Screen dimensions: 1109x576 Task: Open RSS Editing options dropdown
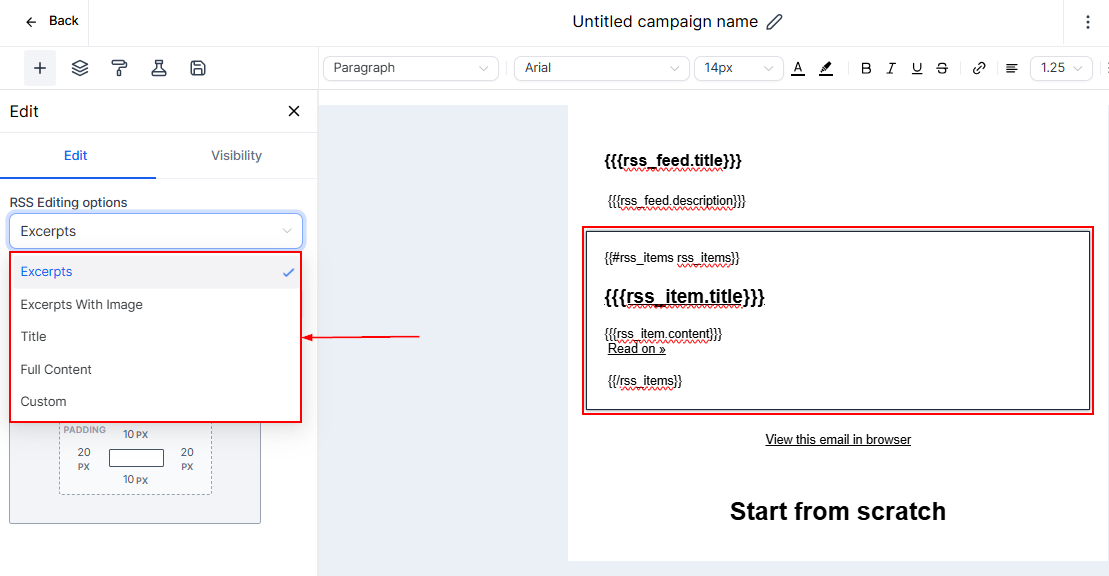pyautogui.click(x=156, y=231)
